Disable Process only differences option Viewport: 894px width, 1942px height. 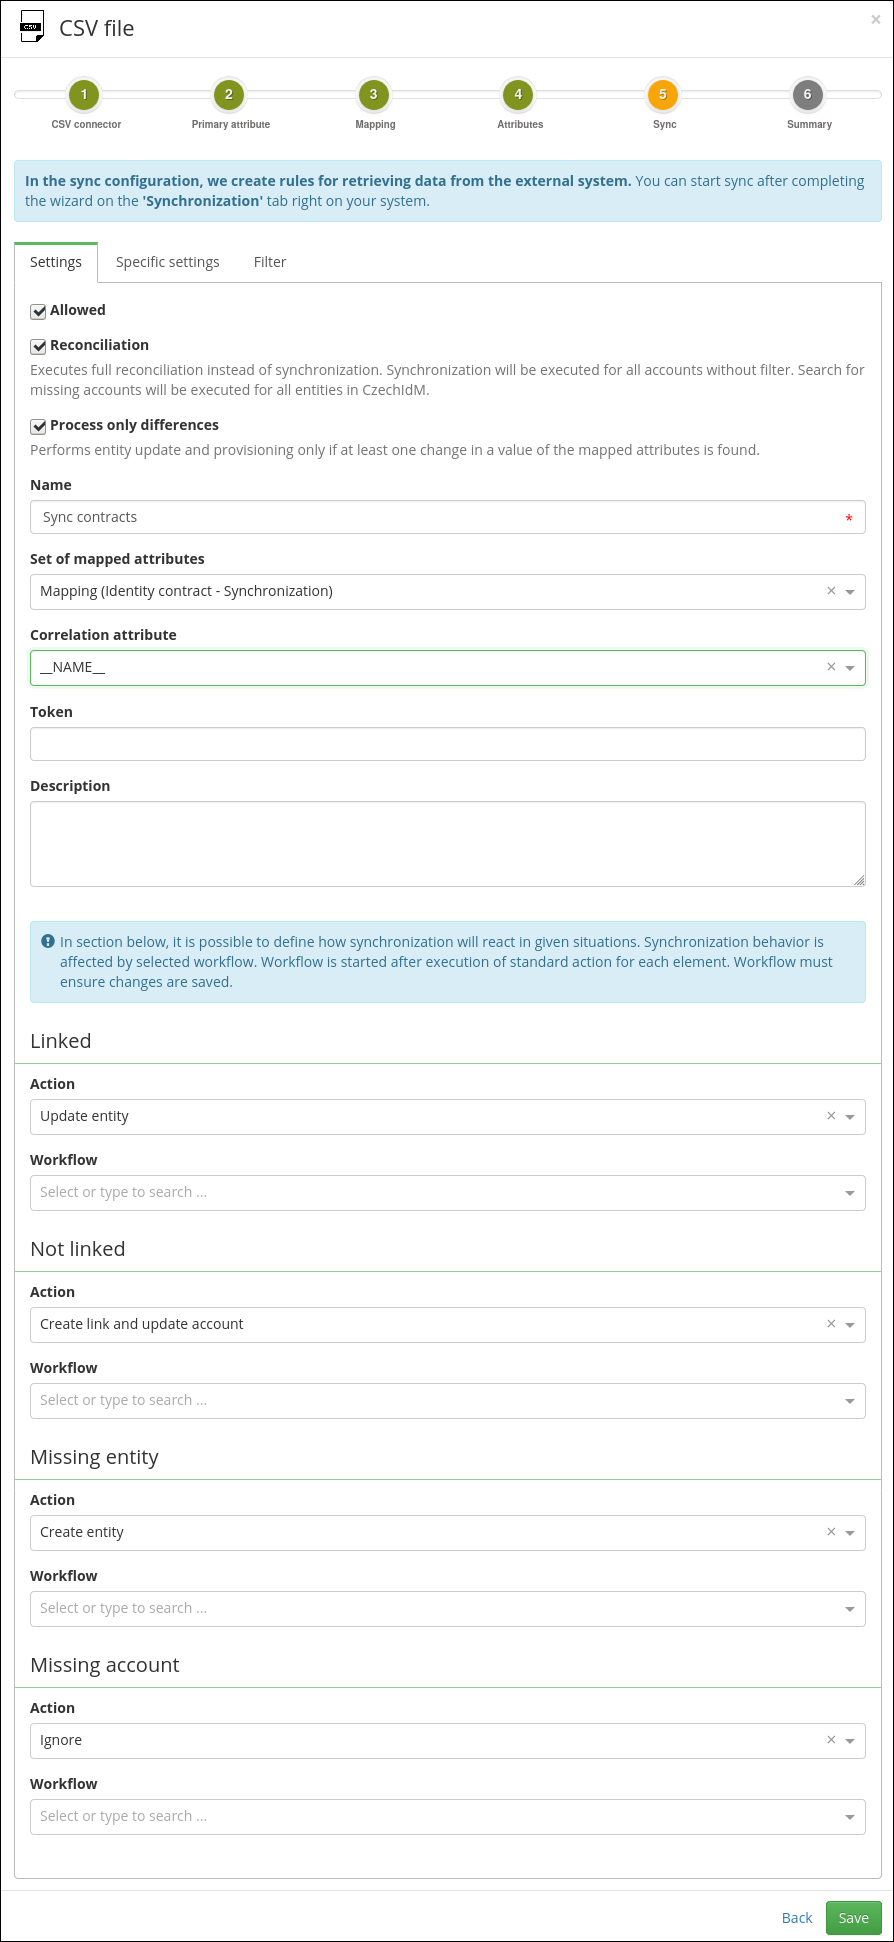(x=39, y=426)
